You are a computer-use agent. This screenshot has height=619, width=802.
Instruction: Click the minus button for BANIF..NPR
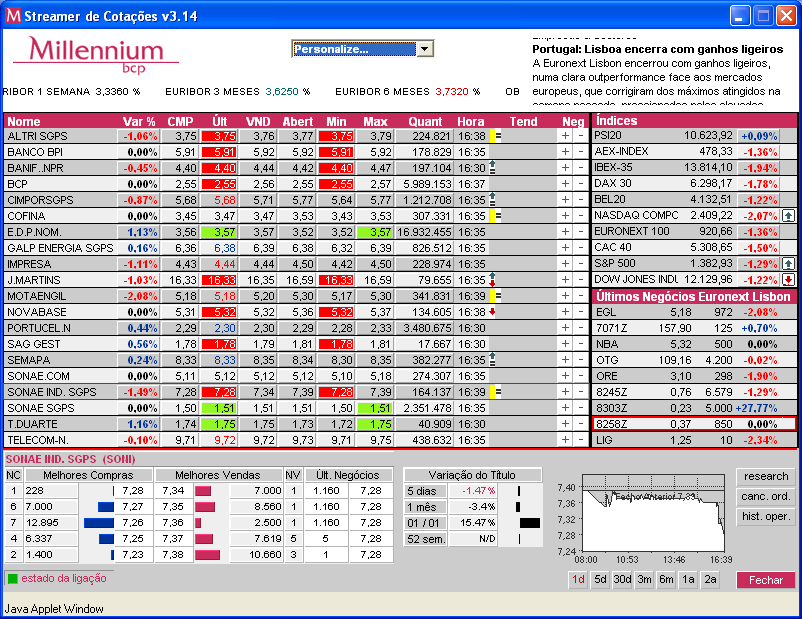pos(581,168)
